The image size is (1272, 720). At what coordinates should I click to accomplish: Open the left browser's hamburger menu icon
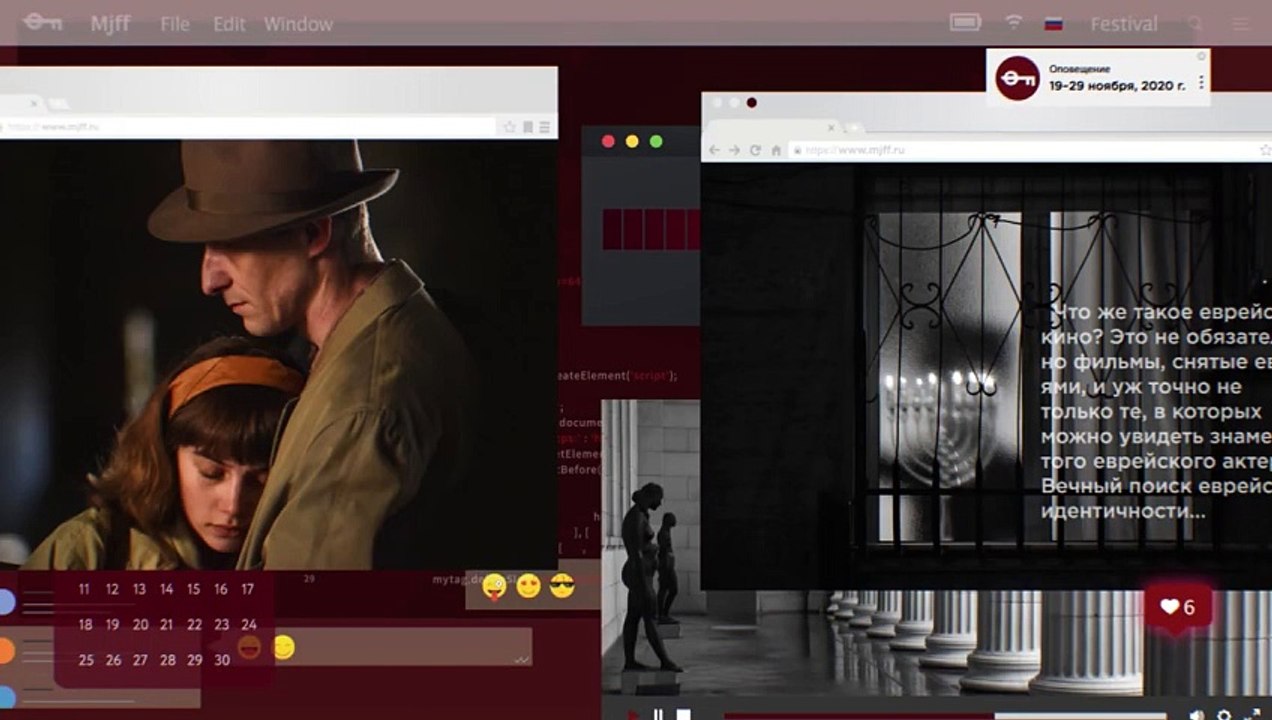(544, 127)
